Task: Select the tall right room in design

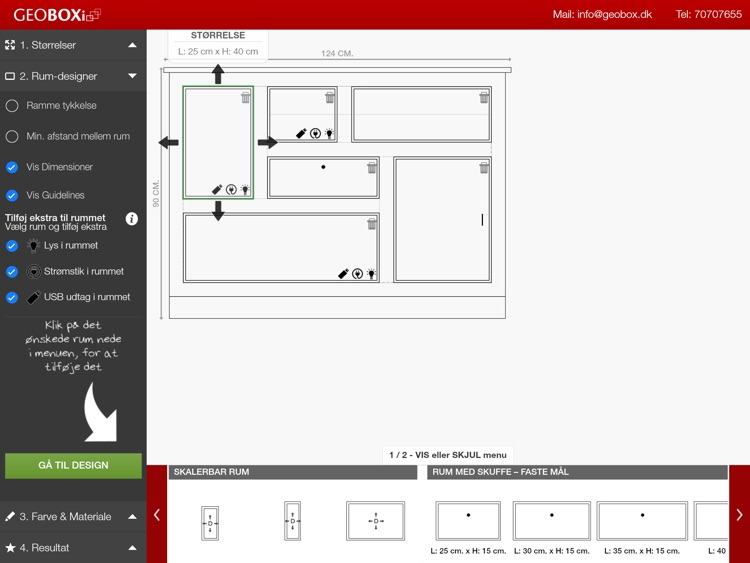Action: (442, 220)
